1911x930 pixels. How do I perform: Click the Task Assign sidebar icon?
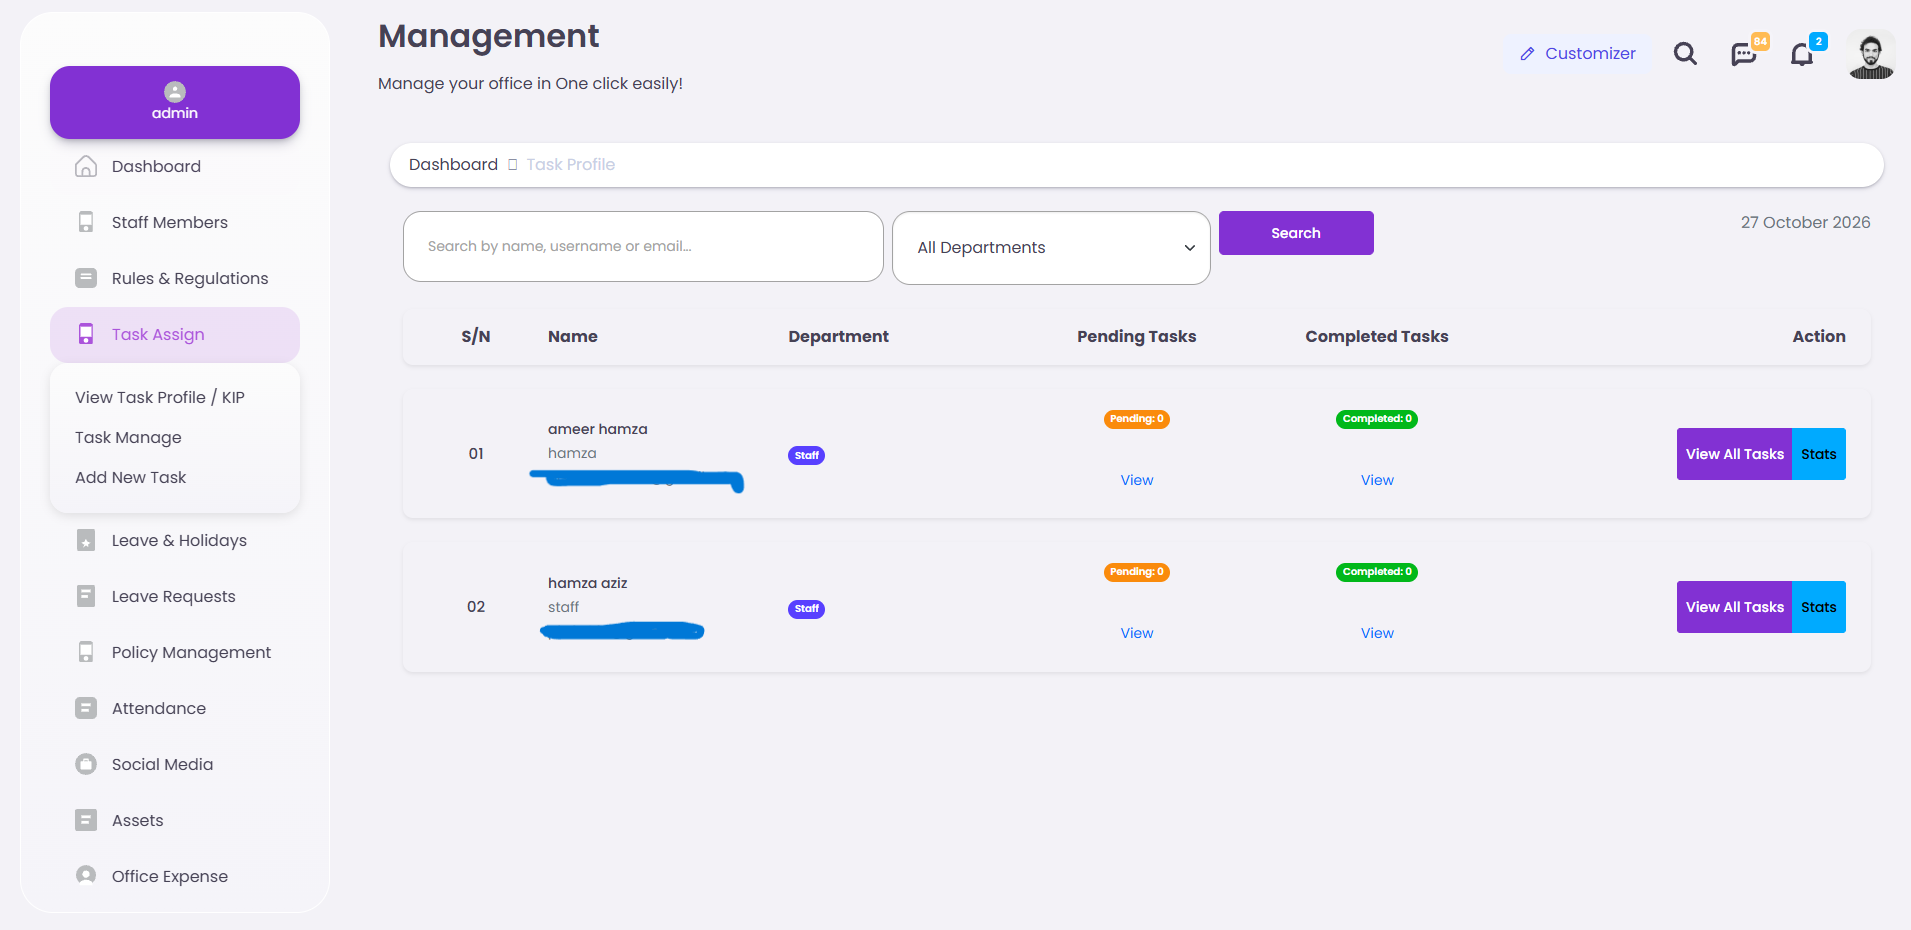point(86,334)
